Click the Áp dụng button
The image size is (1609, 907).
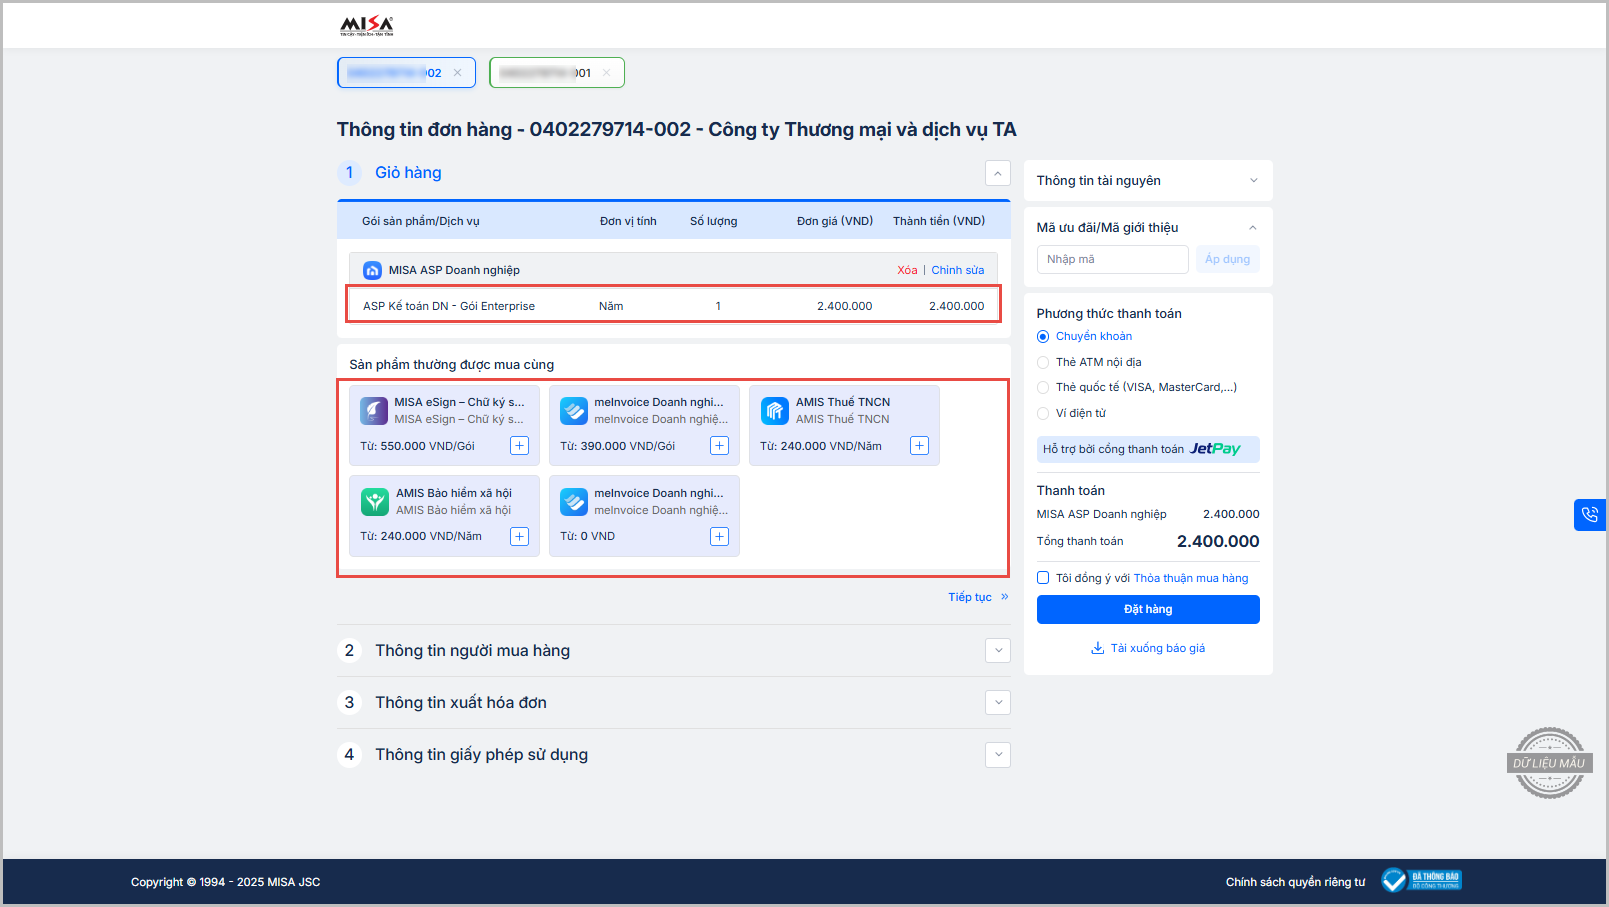click(1227, 260)
